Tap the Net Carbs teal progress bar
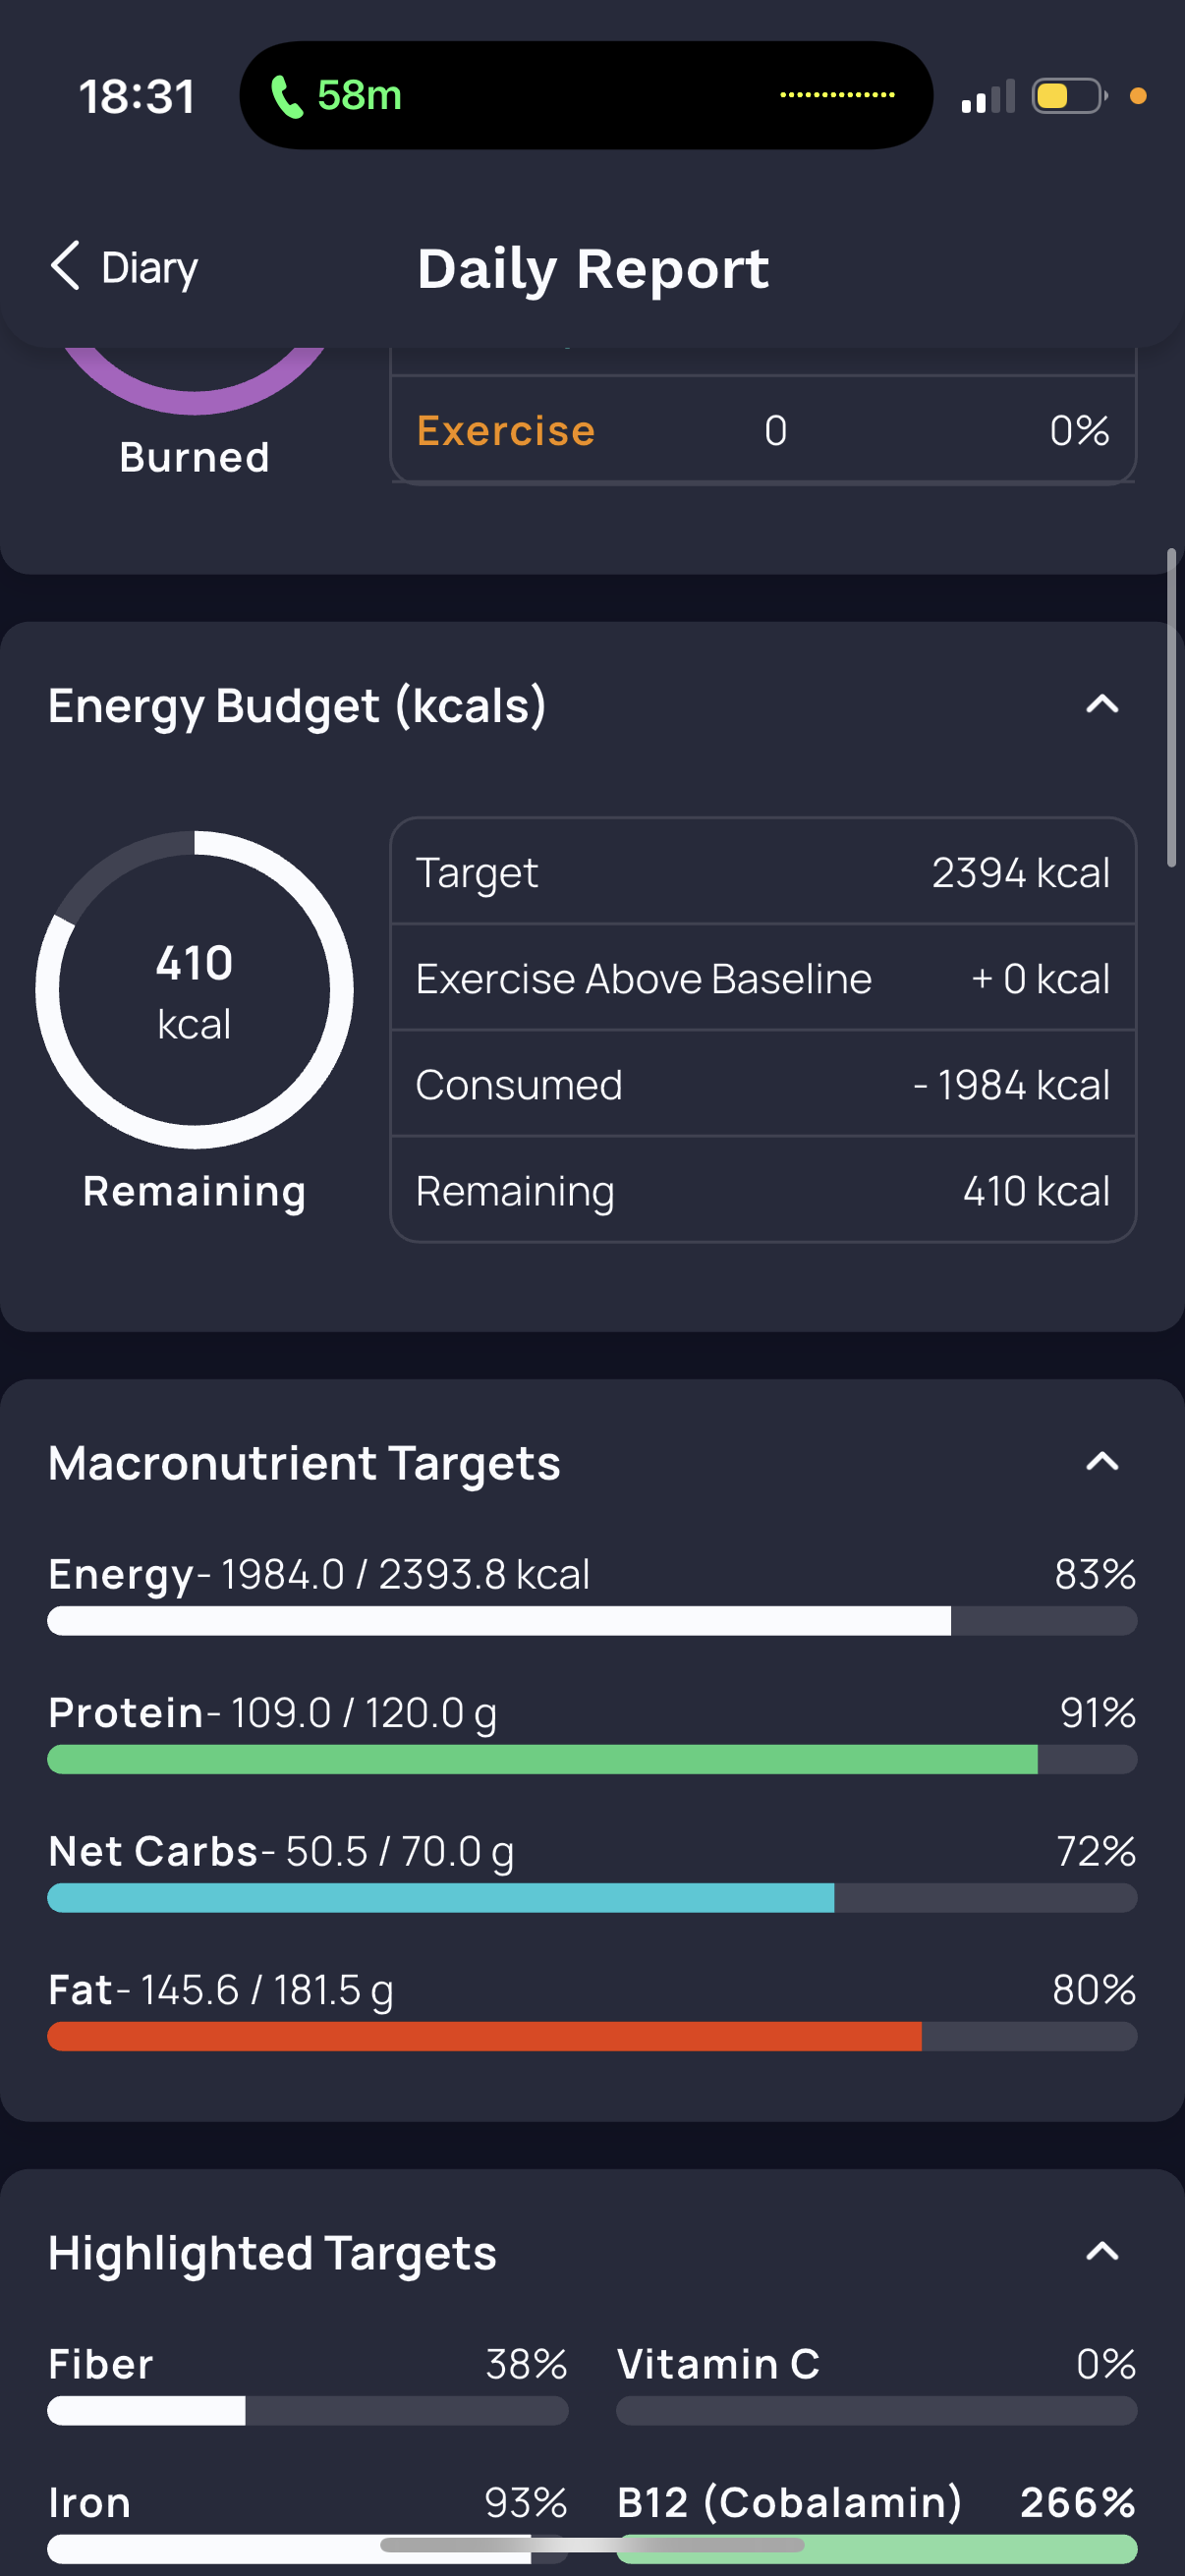The image size is (1185, 2576). (592, 1898)
